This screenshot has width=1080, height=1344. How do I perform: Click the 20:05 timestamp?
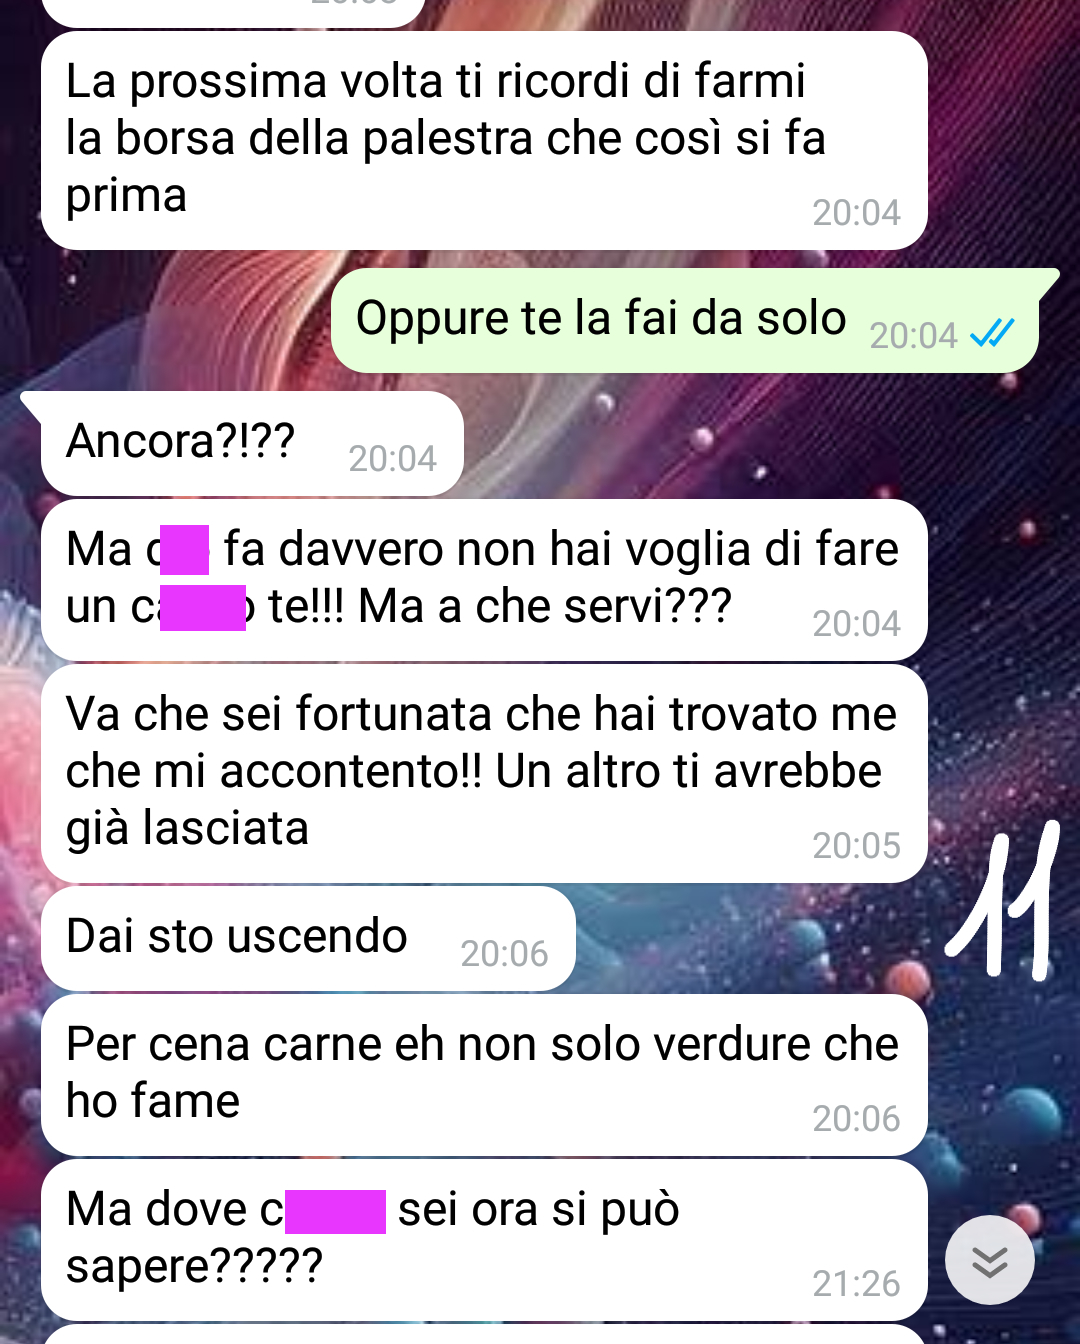pos(856,845)
